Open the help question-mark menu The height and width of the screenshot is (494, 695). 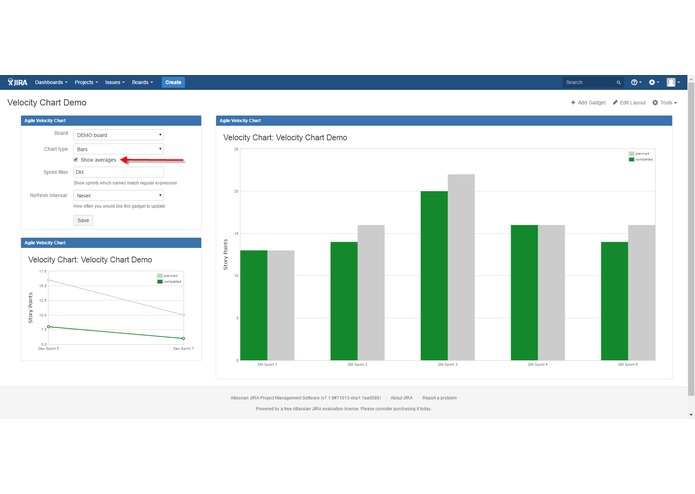[x=636, y=82]
